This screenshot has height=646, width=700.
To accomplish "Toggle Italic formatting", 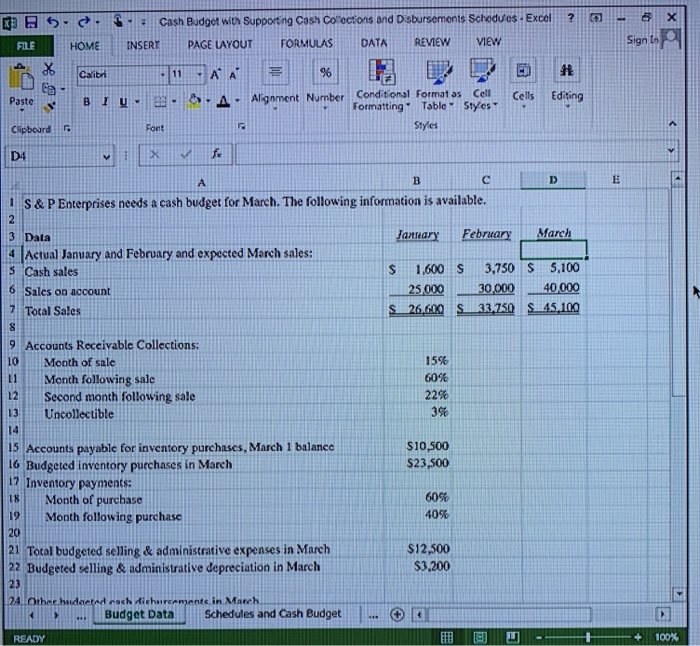I will pos(105,102).
